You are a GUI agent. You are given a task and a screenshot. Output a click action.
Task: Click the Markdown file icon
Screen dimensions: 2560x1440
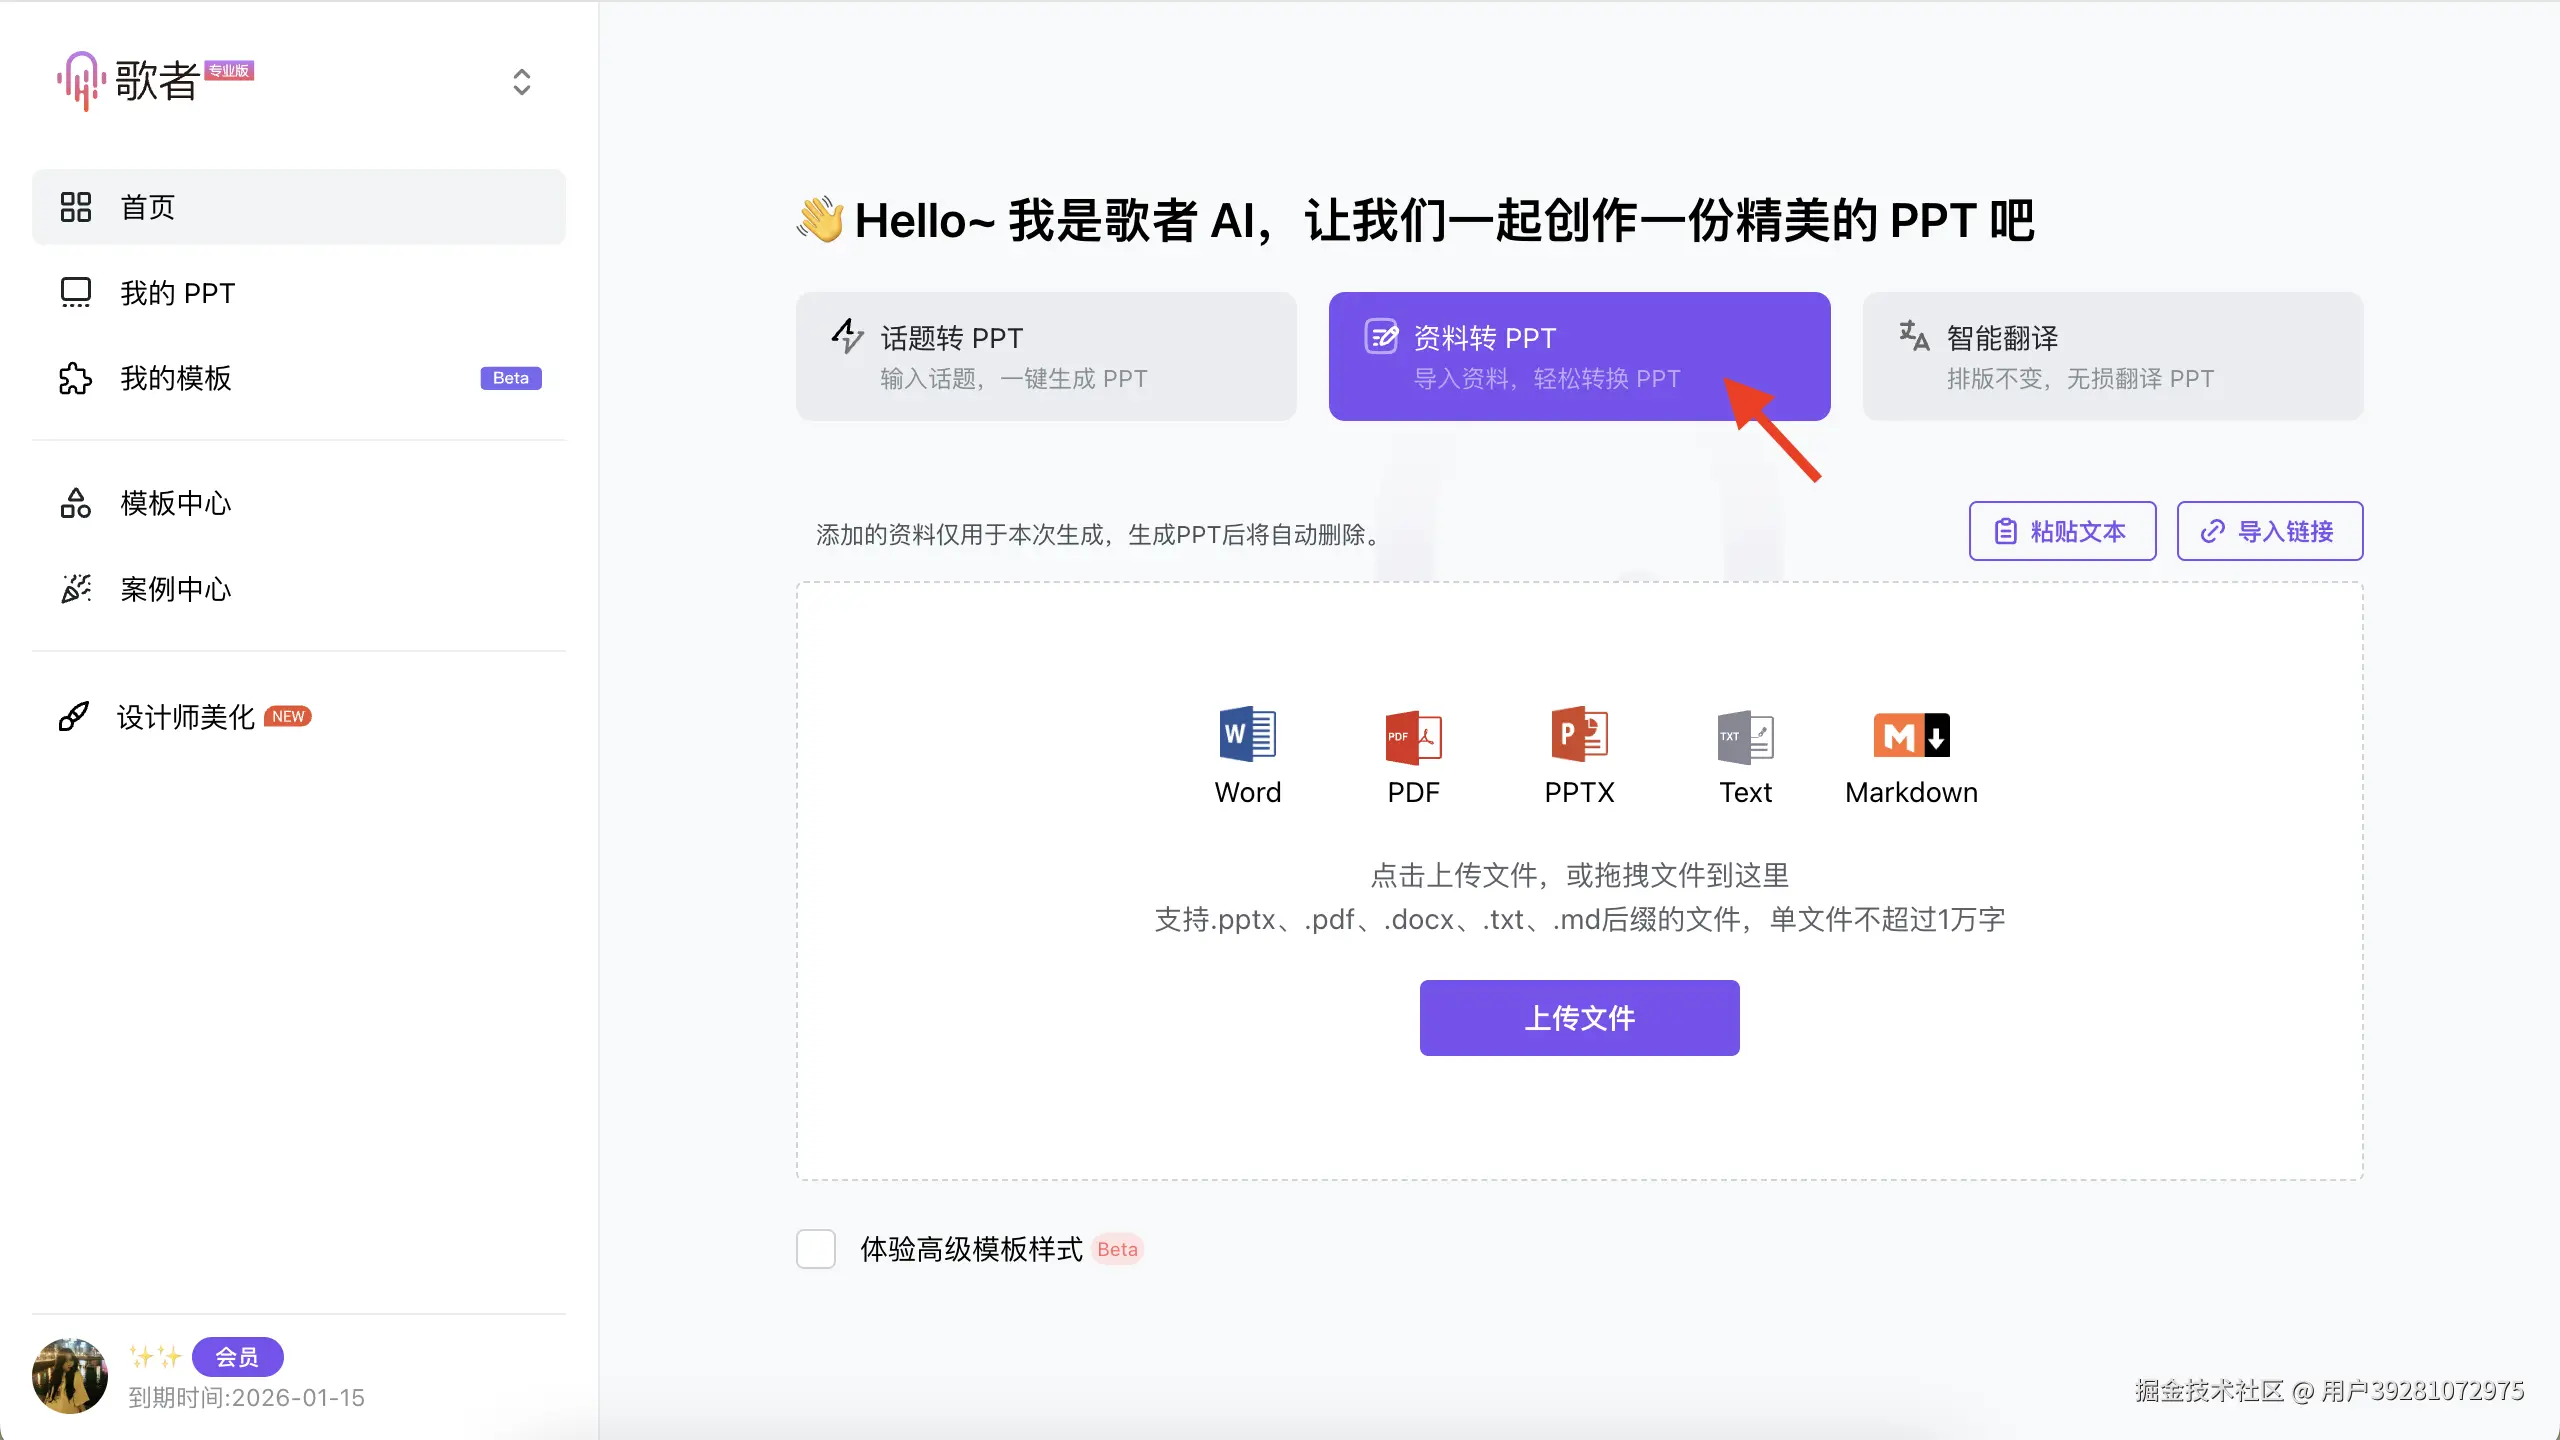coord(1911,735)
